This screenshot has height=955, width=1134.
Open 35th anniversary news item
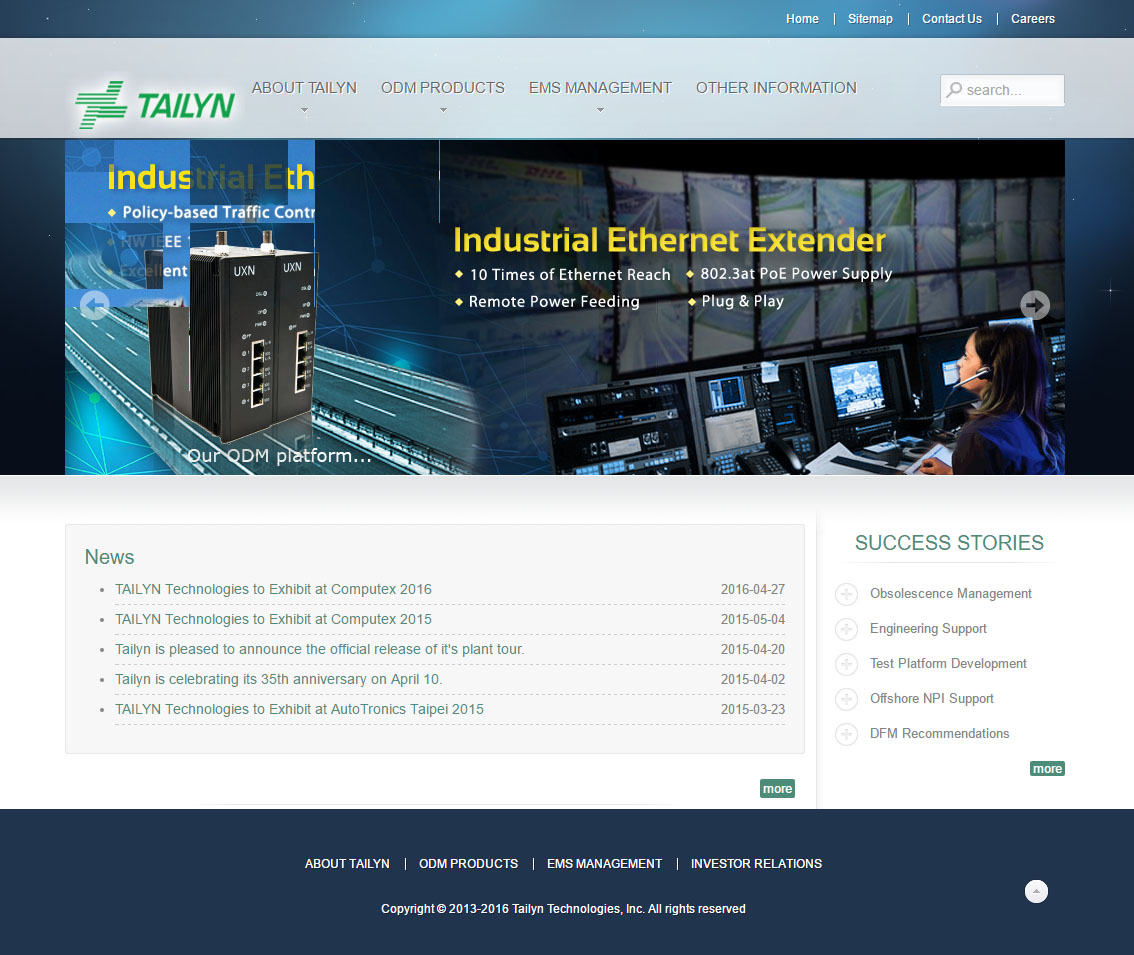(x=278, y=679)
